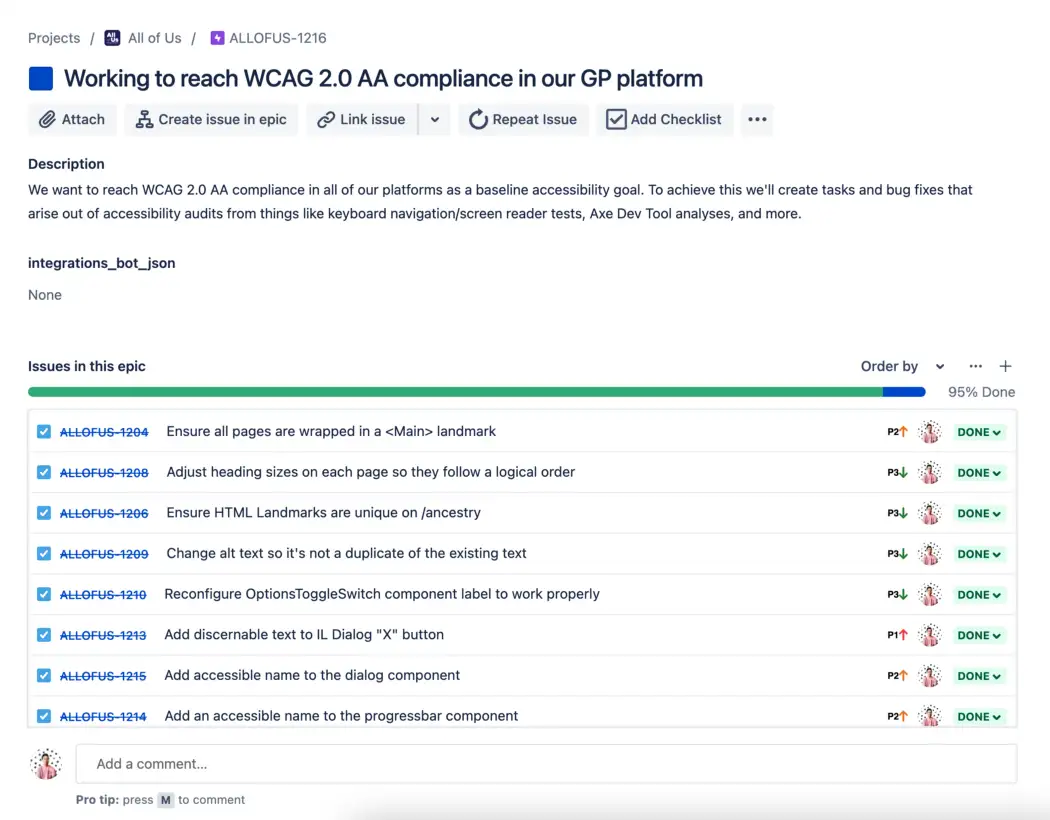Toggle the ALLOFUS-1206 issue type checkbox icon
This screenshot has height=820, width=1050.
click(44, 513)
